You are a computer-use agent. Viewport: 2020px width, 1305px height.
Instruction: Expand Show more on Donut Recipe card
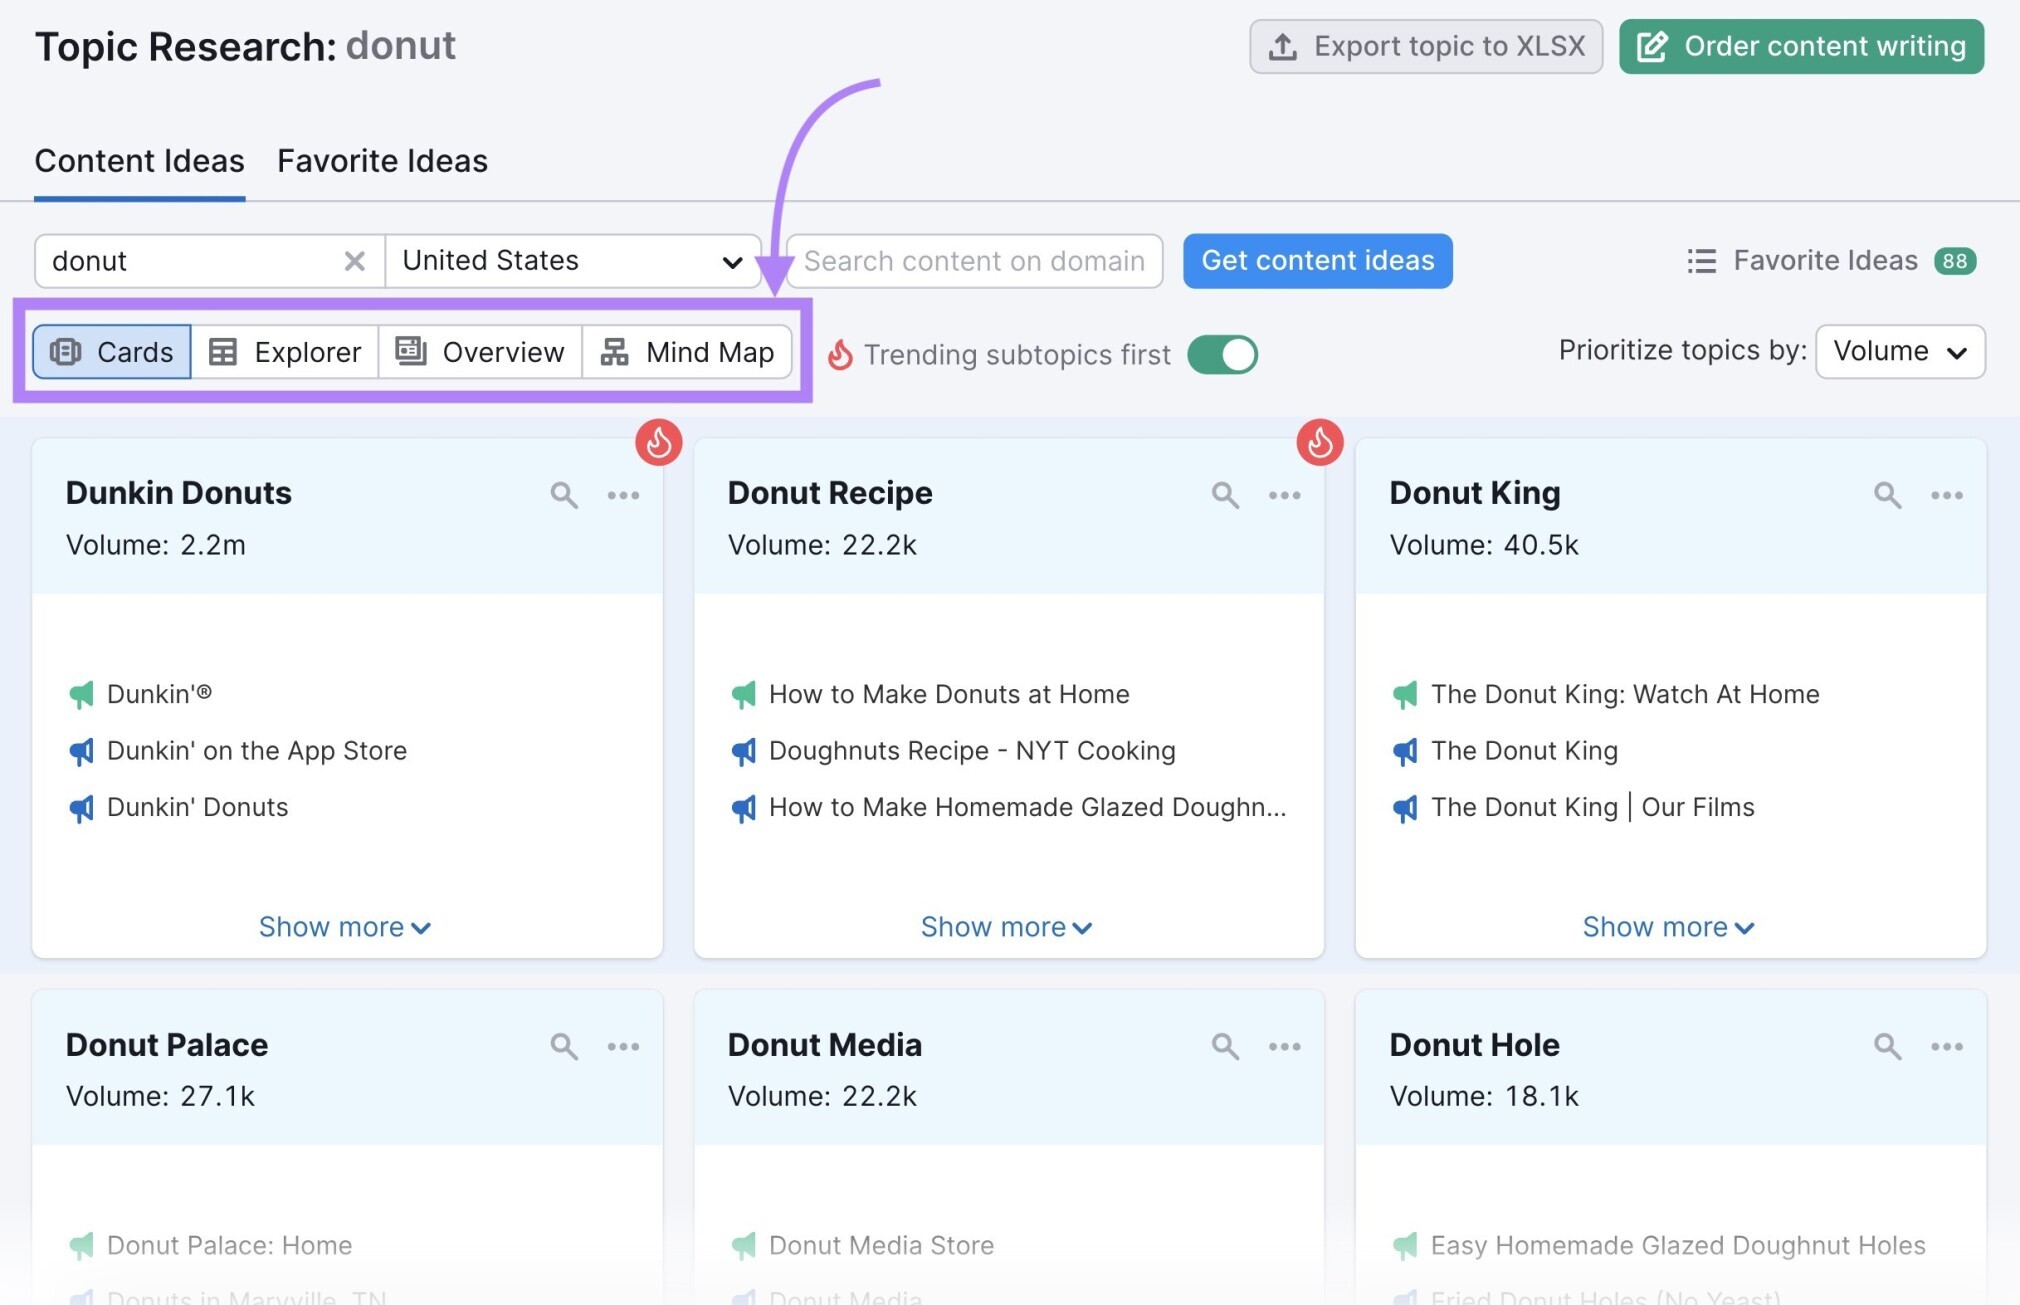tap(1006, 925)
